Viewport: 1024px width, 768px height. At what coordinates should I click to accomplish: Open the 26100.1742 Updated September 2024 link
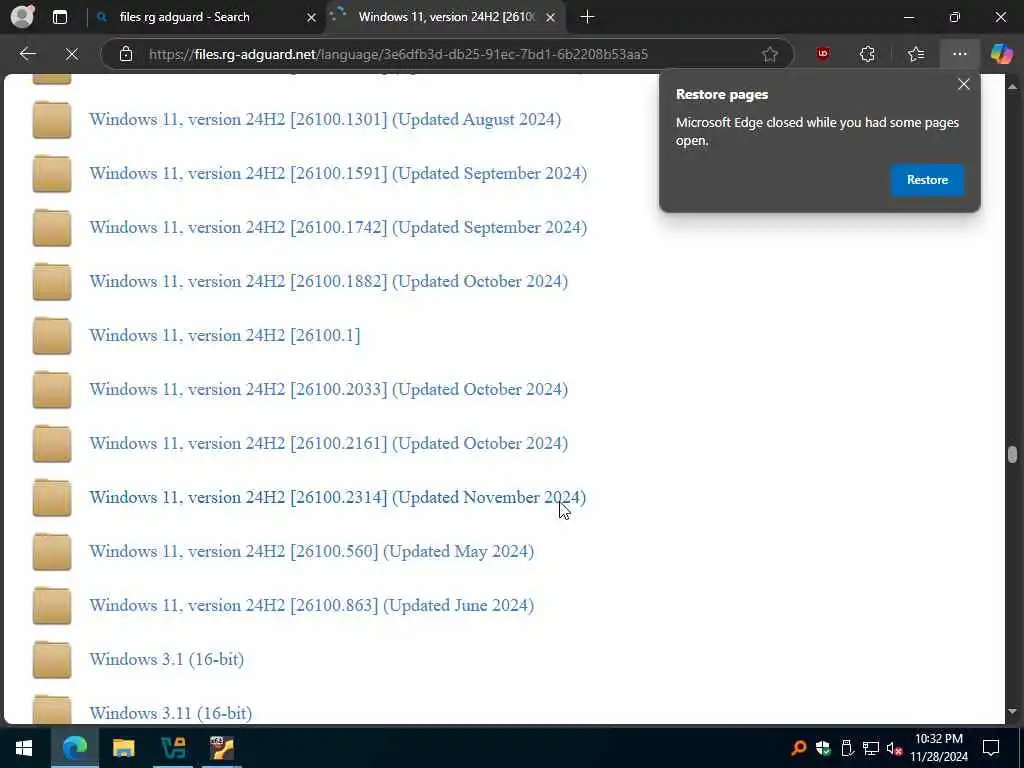coord(338,227)
